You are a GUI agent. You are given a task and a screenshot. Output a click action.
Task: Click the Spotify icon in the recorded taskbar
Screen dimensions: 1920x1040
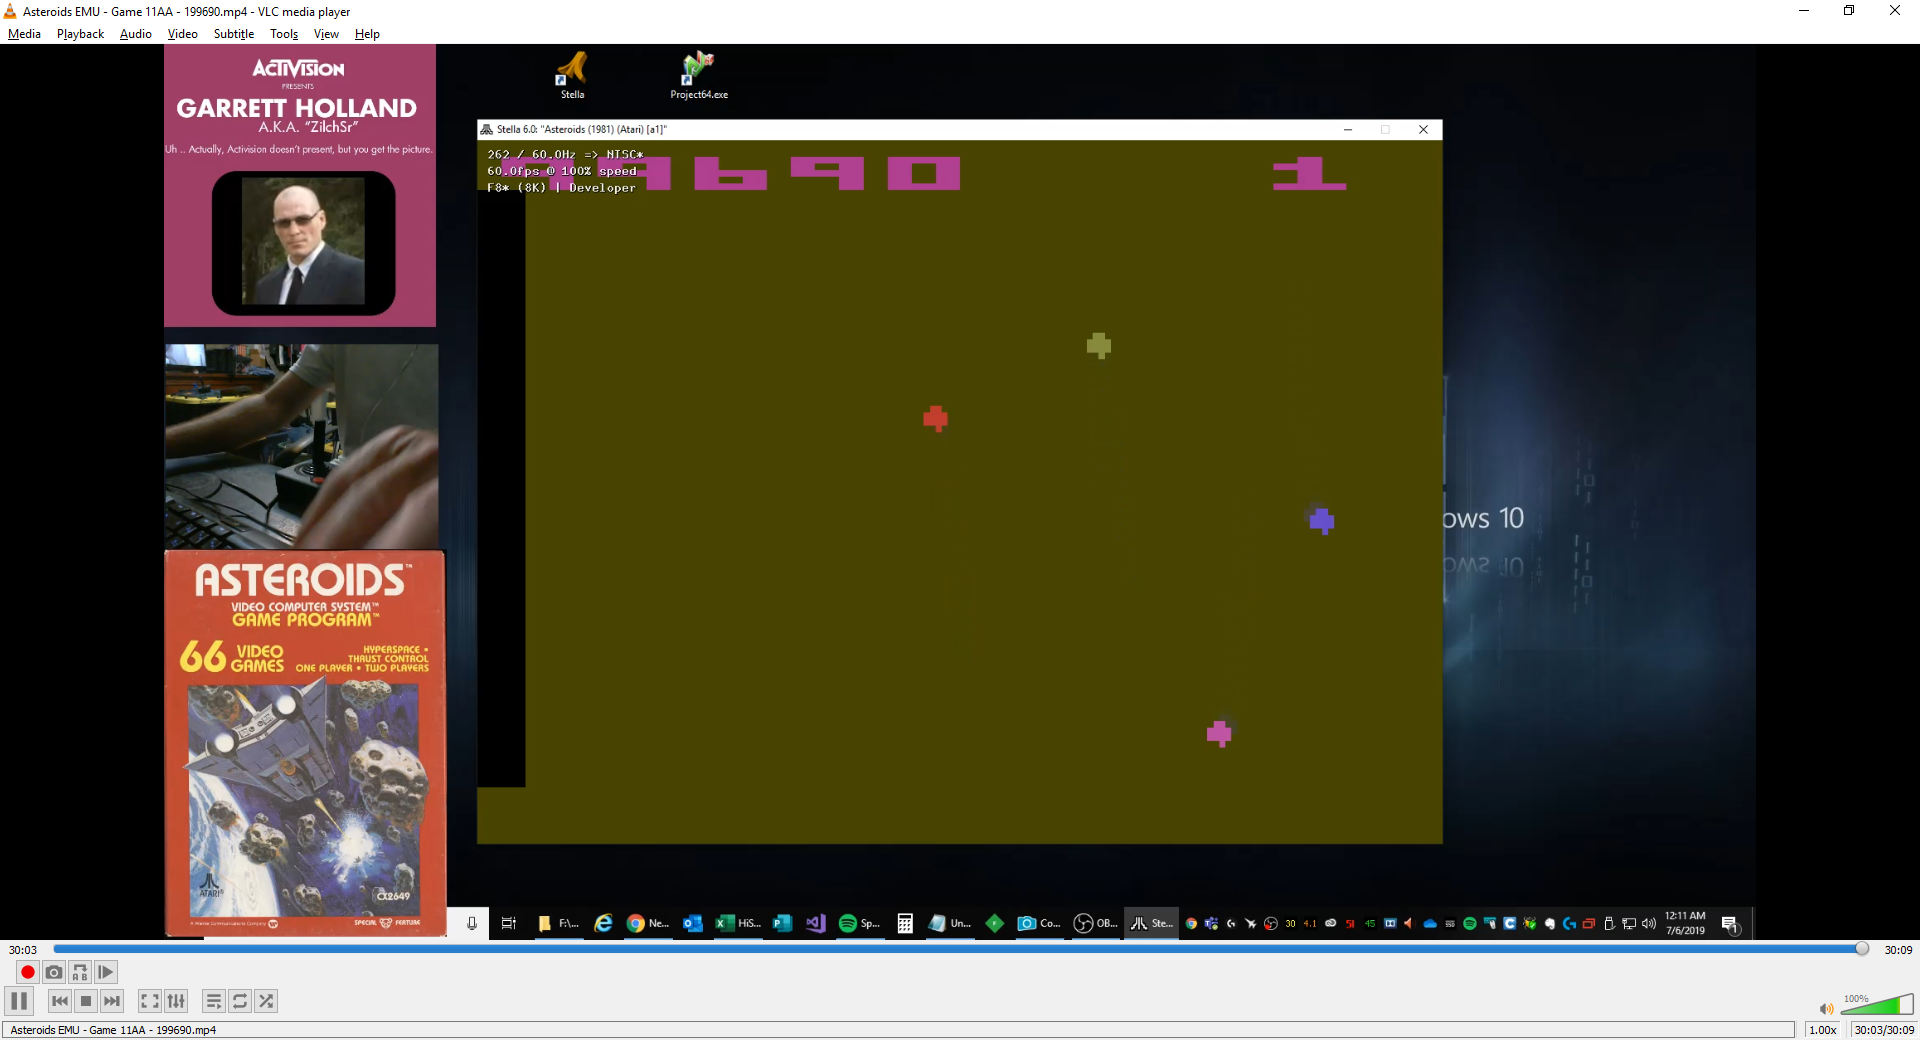coord(847,923)
